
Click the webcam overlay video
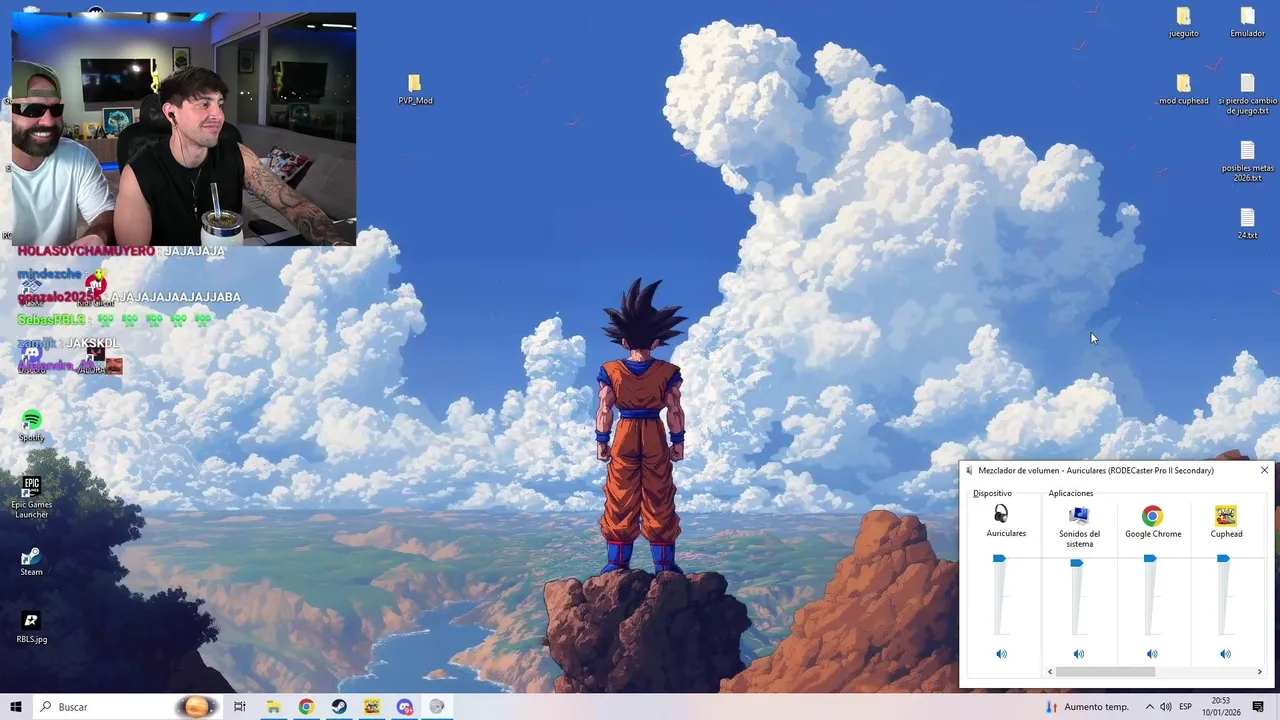[184, 129]
